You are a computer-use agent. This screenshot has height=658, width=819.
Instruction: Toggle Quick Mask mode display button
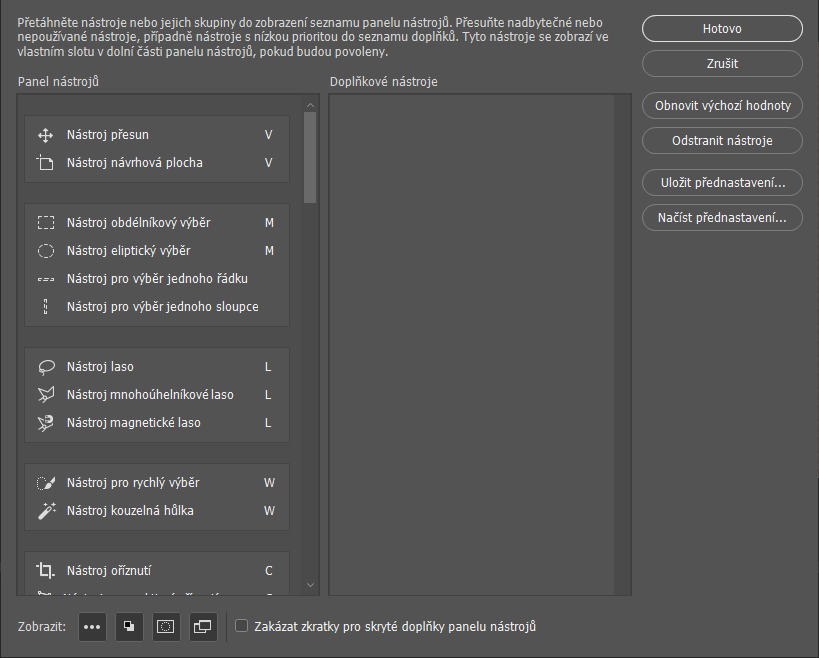point(166,627)
